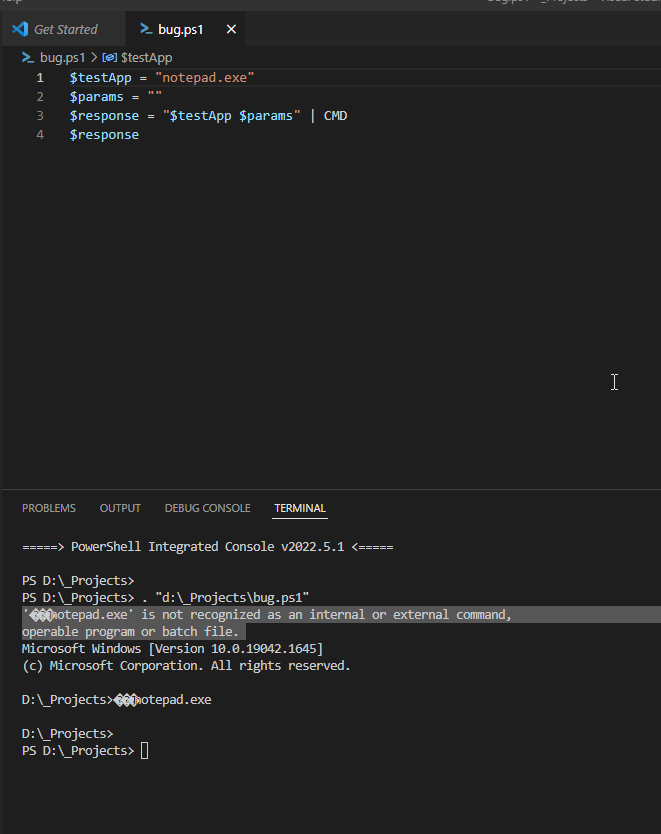Click $testApp symbol in the breadcrumb

tap(146, 57)
